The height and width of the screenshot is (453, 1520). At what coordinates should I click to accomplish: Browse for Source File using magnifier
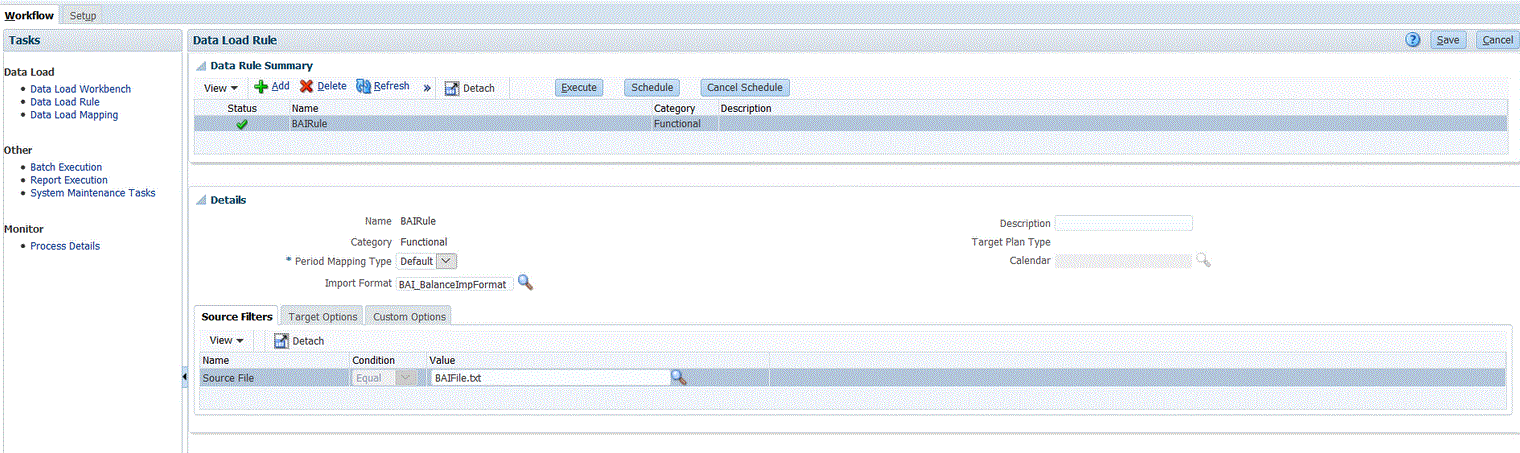[x=679, y=377]
